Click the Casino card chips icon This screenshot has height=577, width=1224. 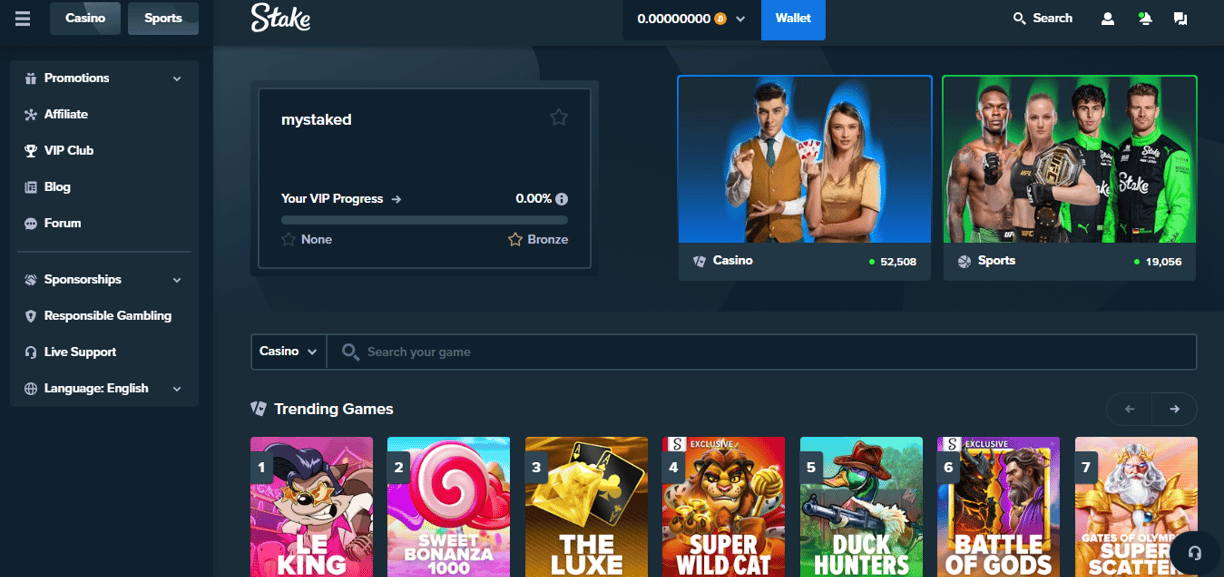tap(699, 261)
